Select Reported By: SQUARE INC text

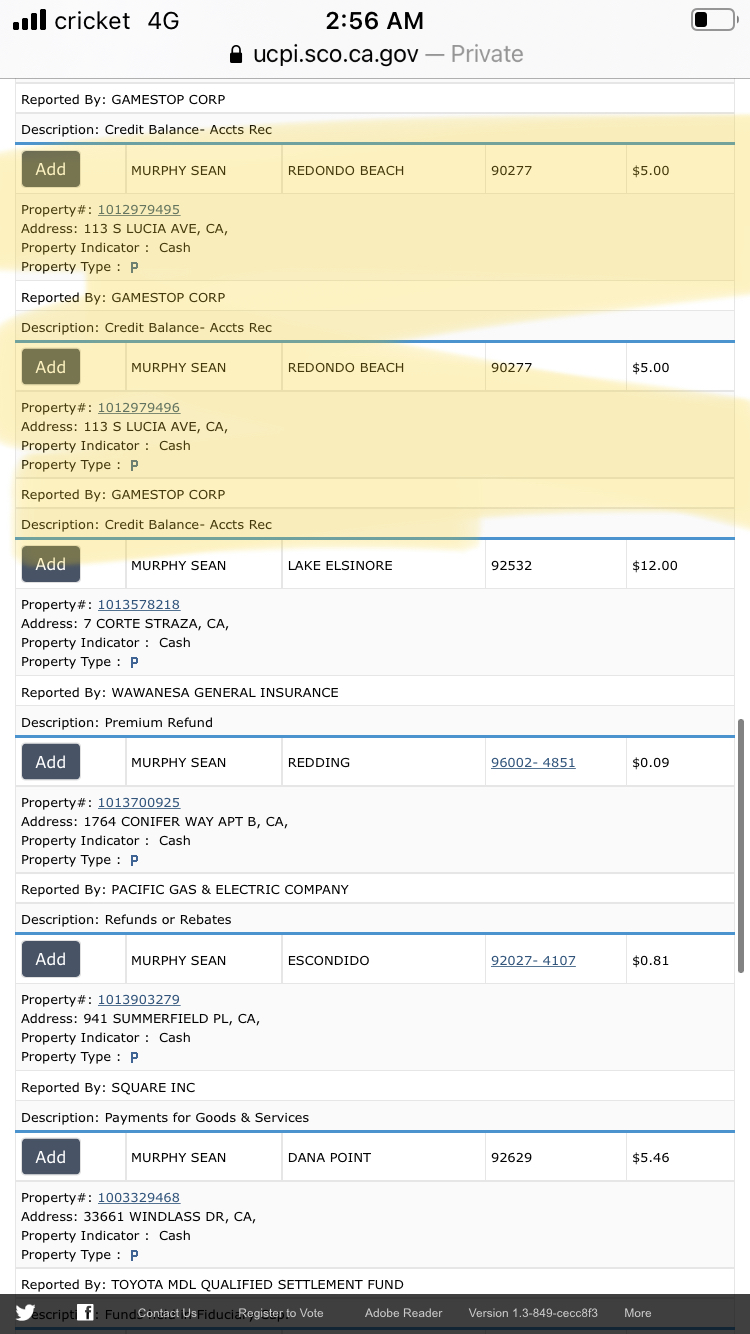[108, 1087]
